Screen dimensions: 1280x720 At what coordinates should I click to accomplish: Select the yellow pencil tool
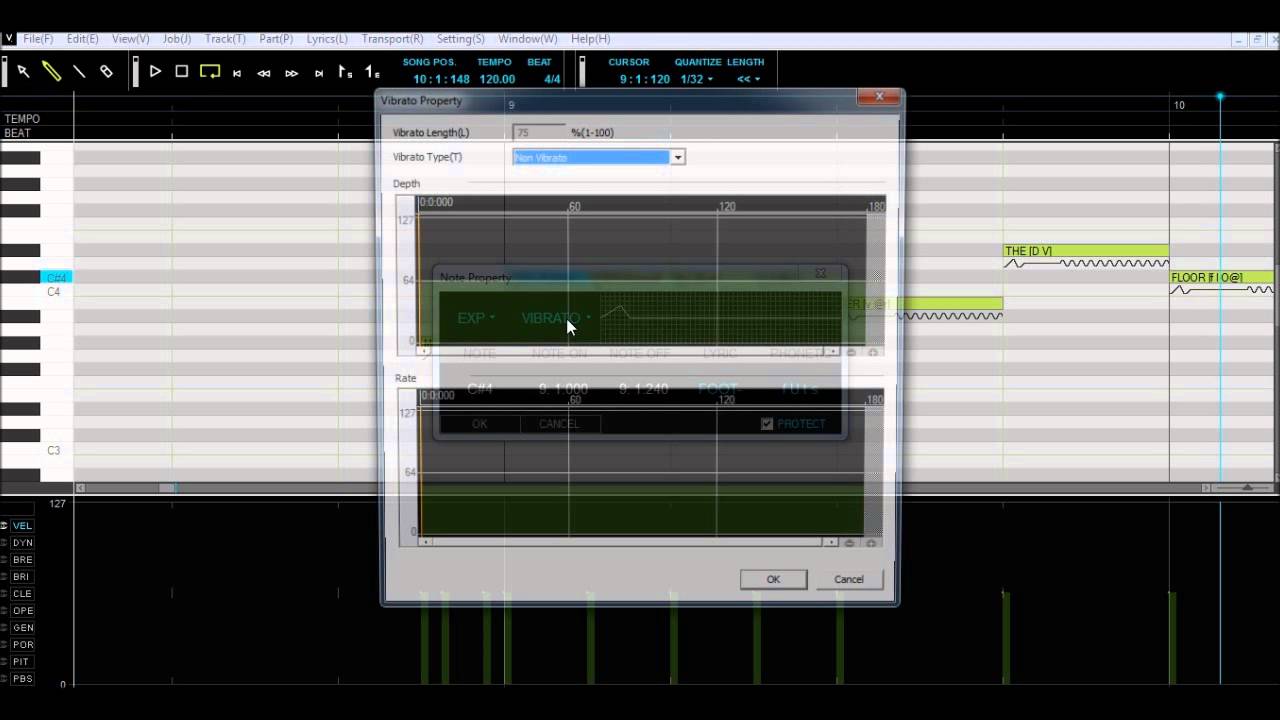tap(51, 72)
